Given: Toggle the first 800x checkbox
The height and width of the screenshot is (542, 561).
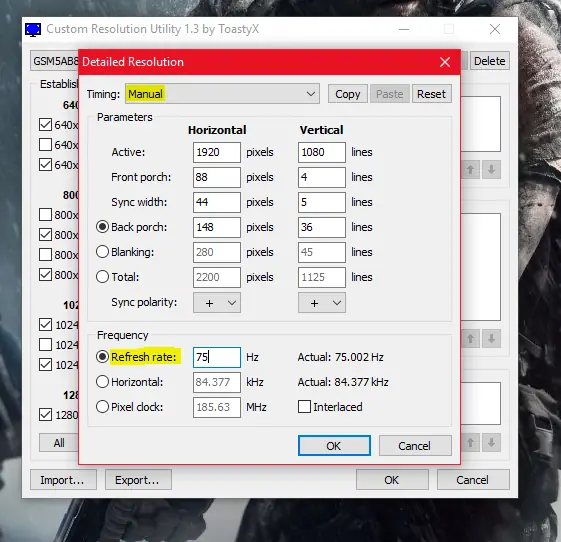Looking at the screenshot, I should coord(45,215).
